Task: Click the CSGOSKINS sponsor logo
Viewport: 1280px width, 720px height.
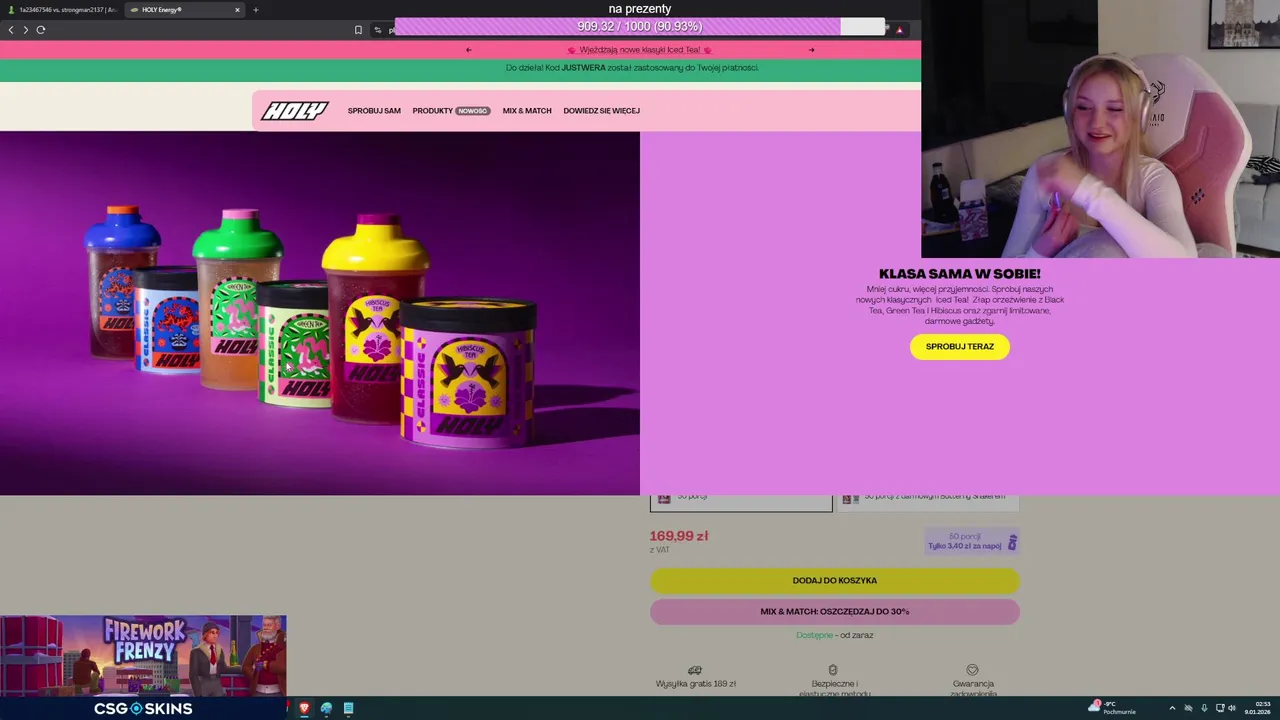Action: pyautogui.click(x=143, y=708)
